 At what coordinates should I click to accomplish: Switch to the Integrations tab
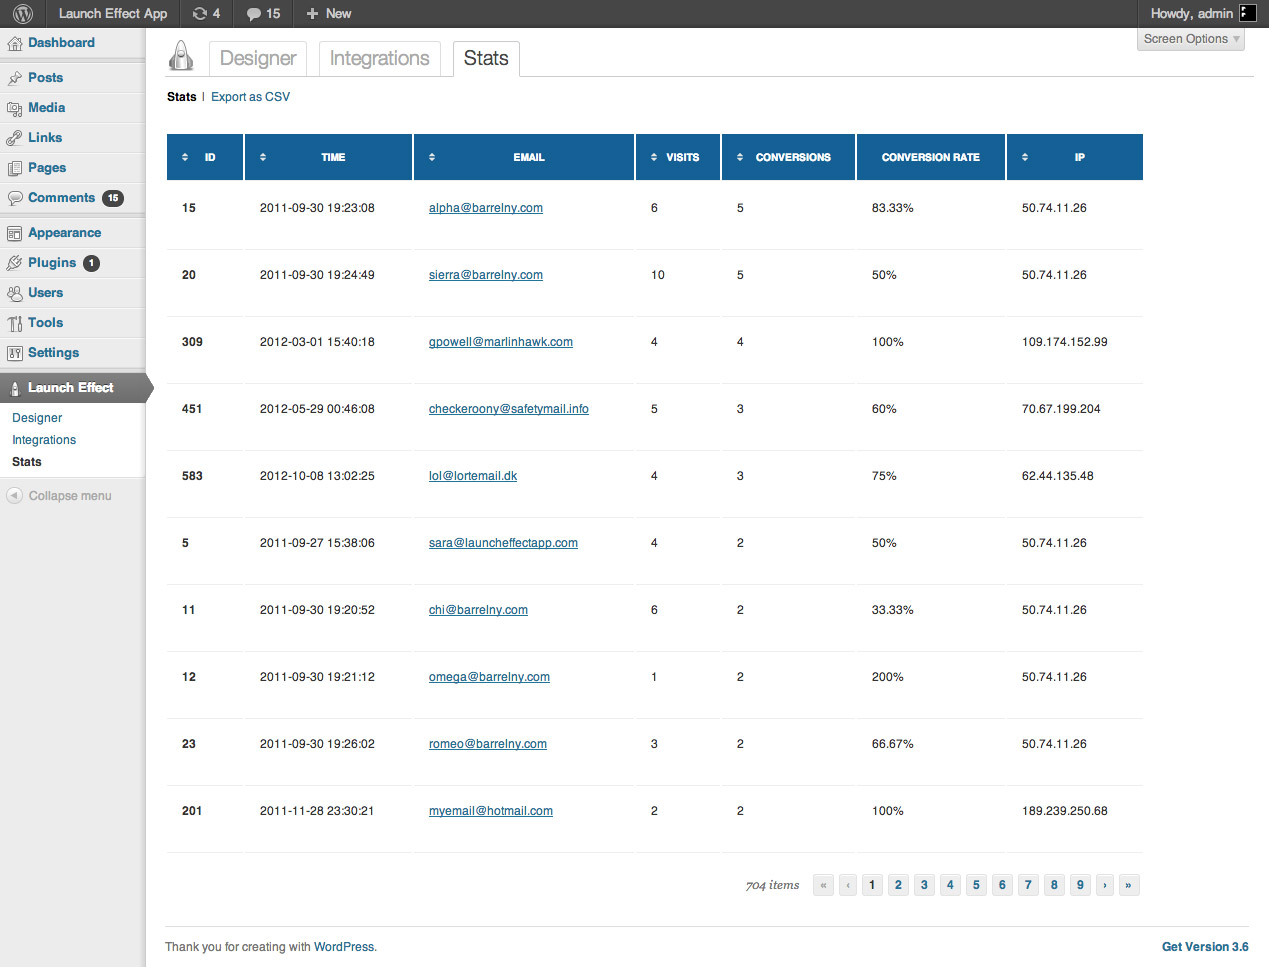pos(380,58)
